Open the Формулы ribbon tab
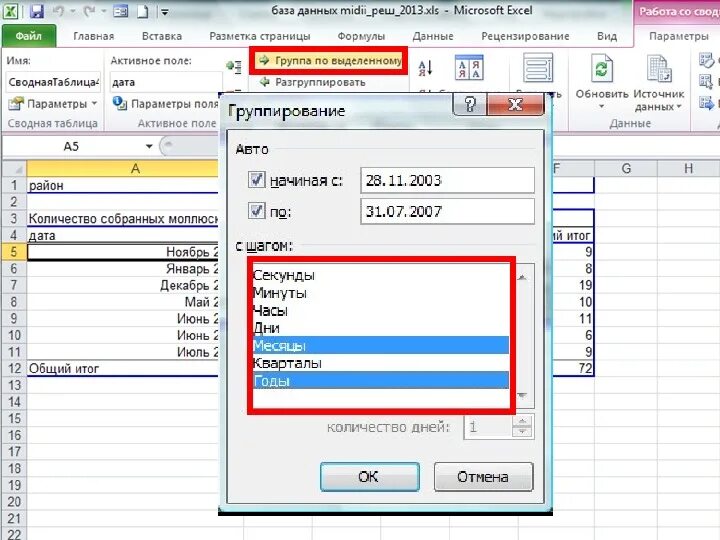Screen dimensions: 720x540 coord(361,36)
